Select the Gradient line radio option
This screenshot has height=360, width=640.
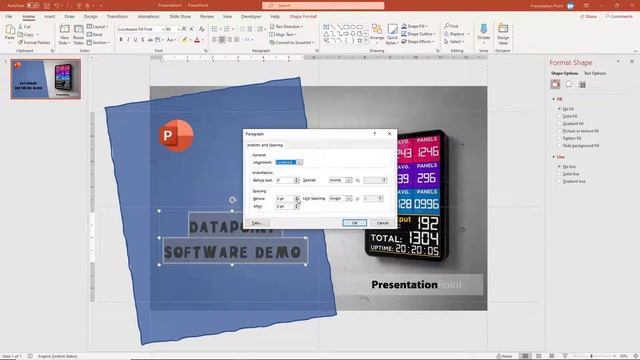[559, 181]
